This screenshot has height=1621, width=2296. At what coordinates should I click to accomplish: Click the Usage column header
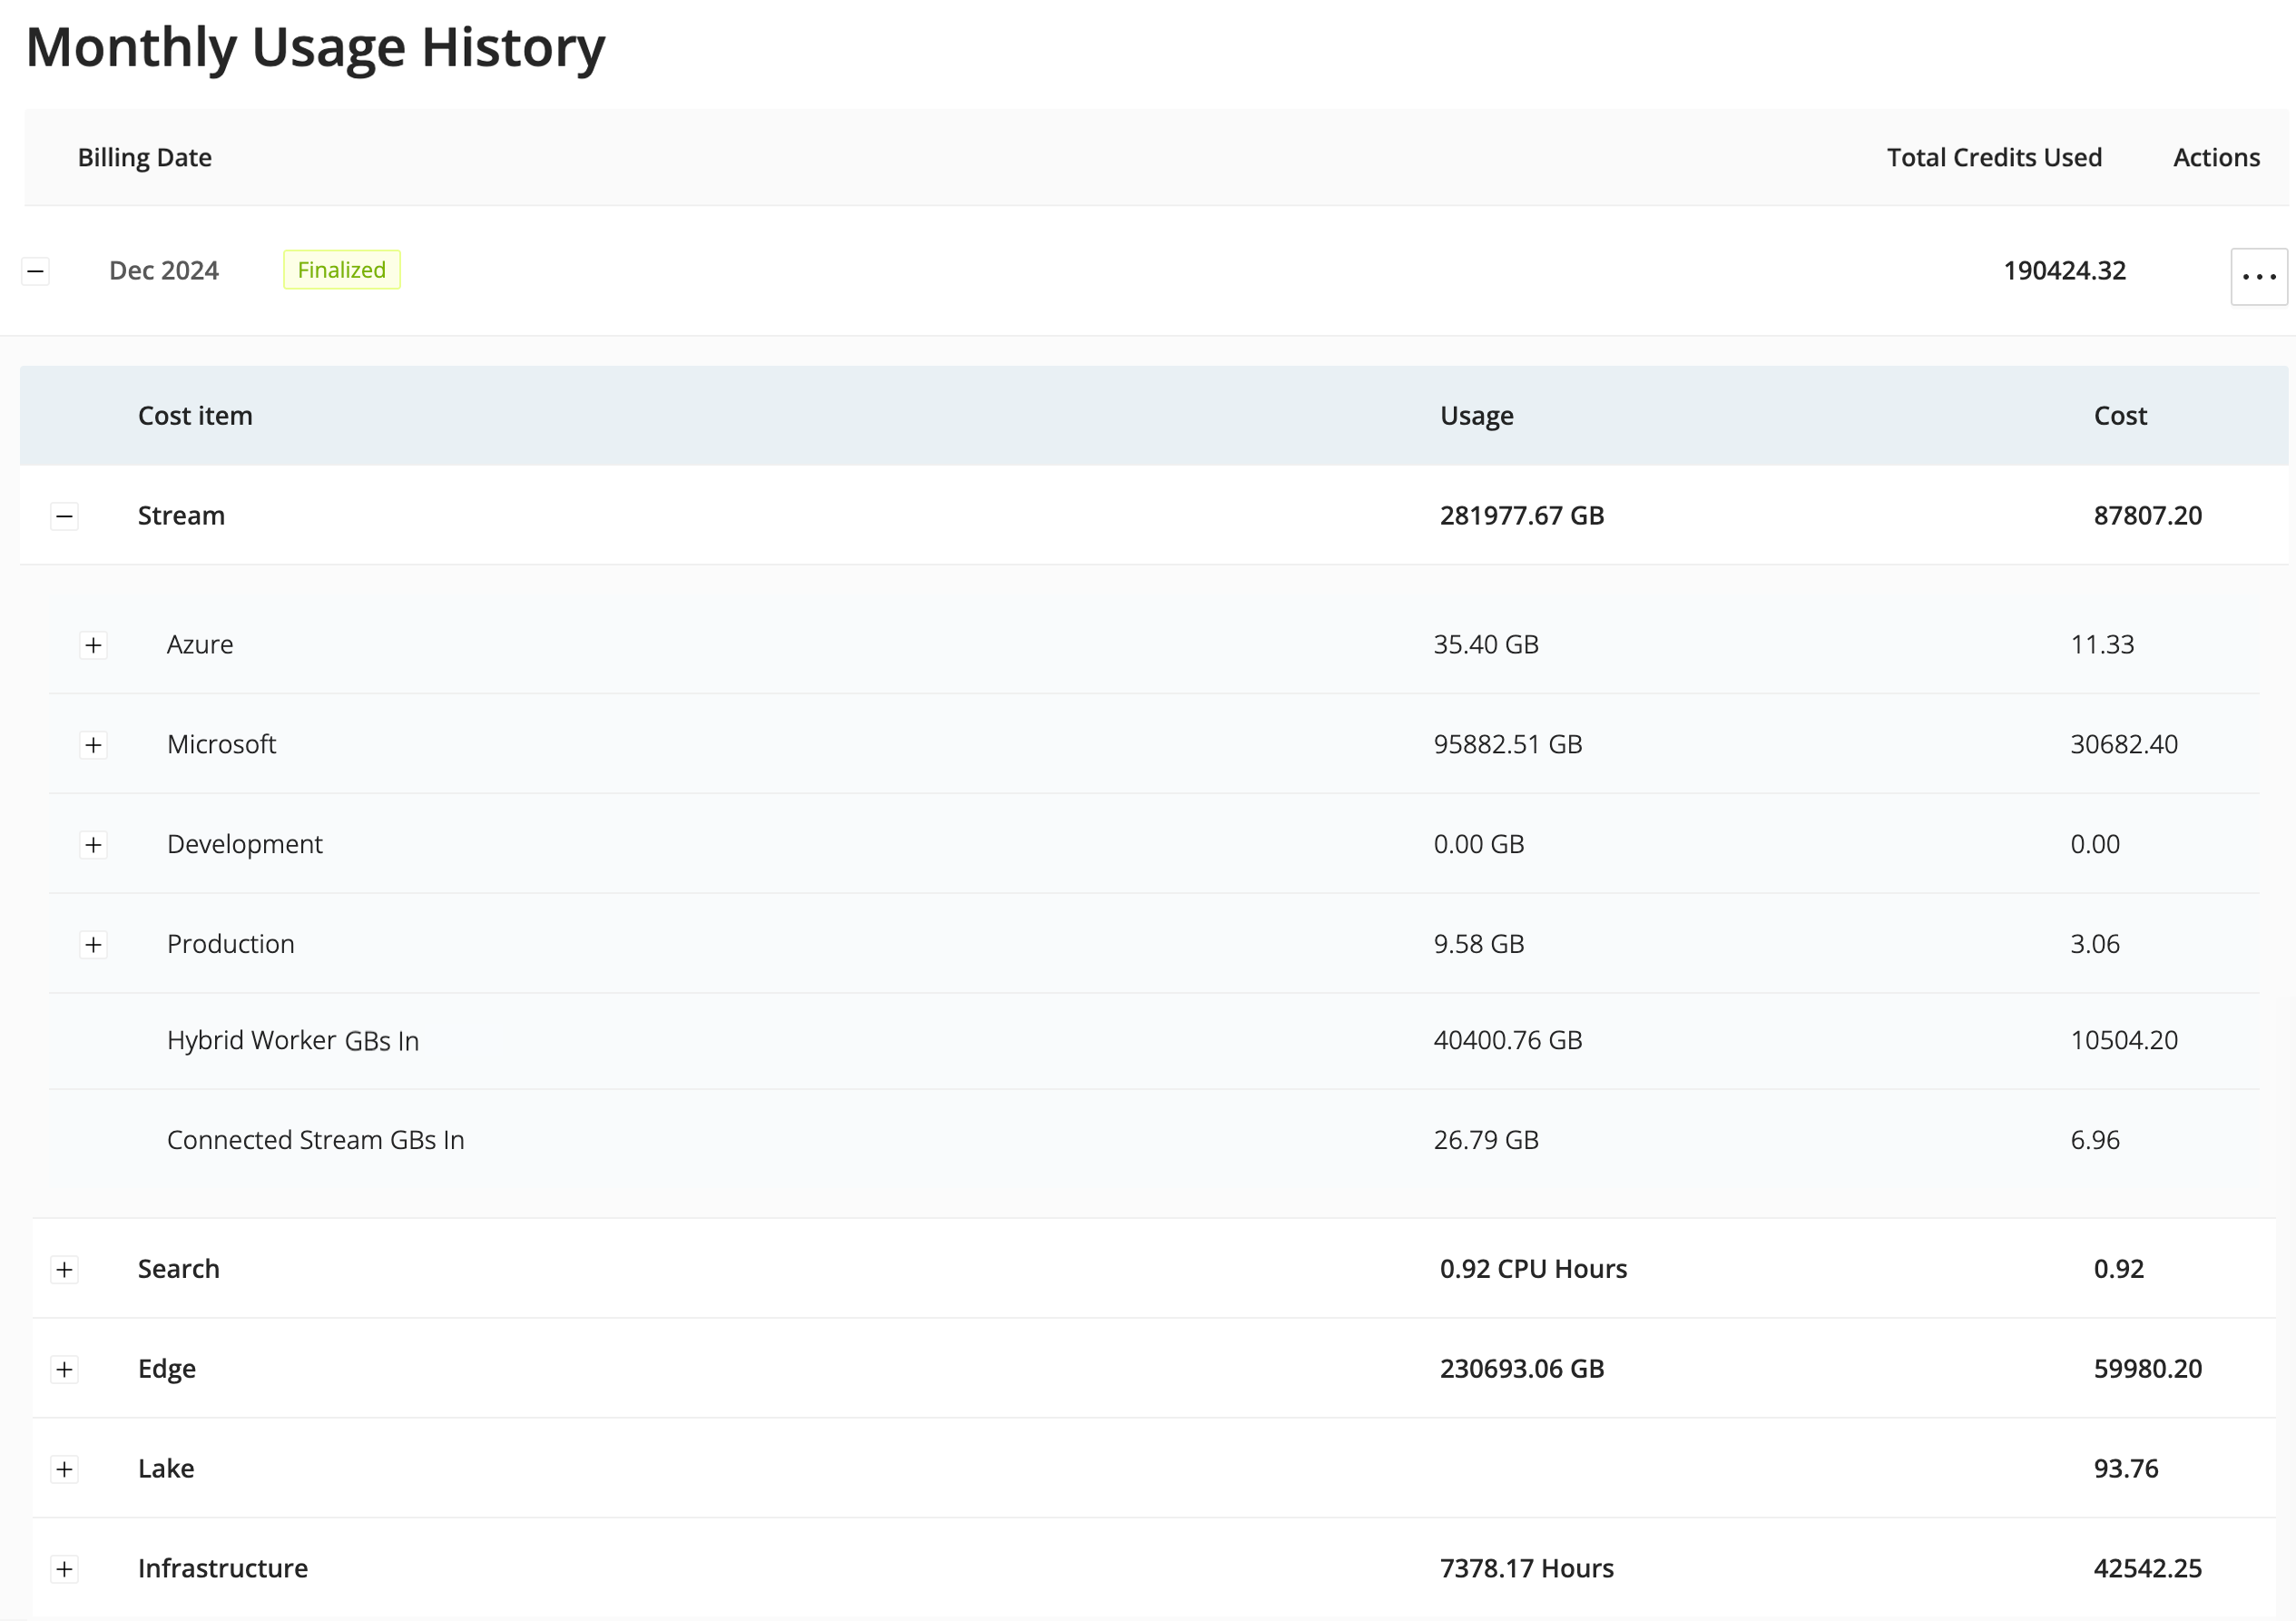tap(1476, 416)
